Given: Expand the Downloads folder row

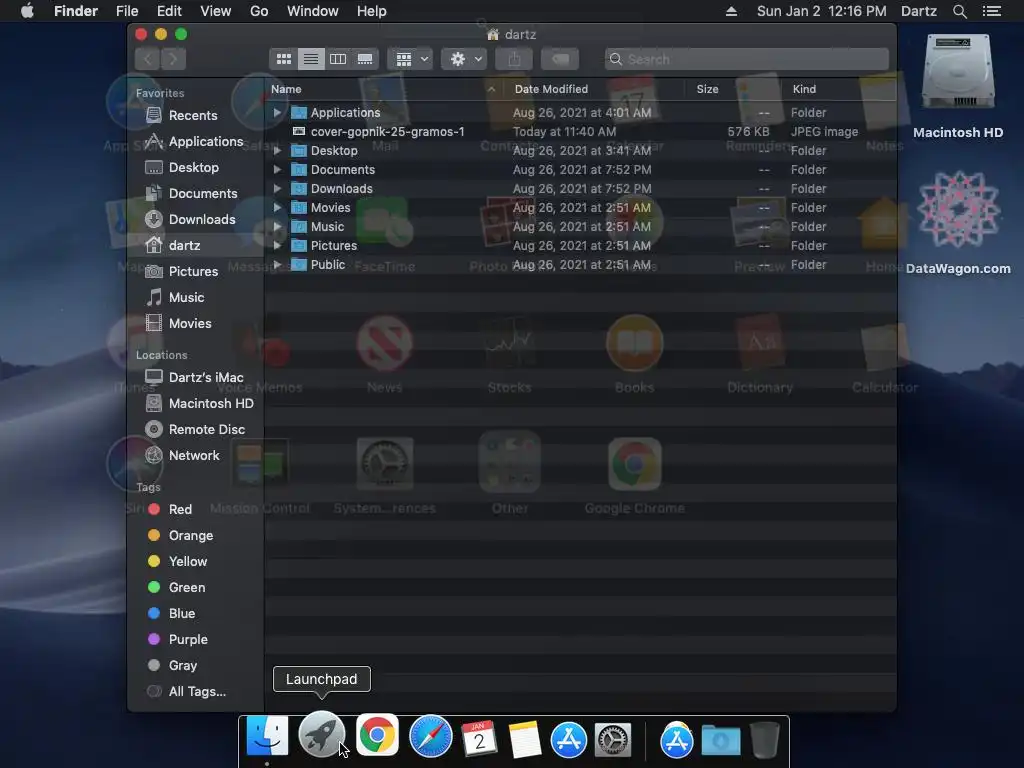Looking at the screenshot, I should tap(277, 189).
